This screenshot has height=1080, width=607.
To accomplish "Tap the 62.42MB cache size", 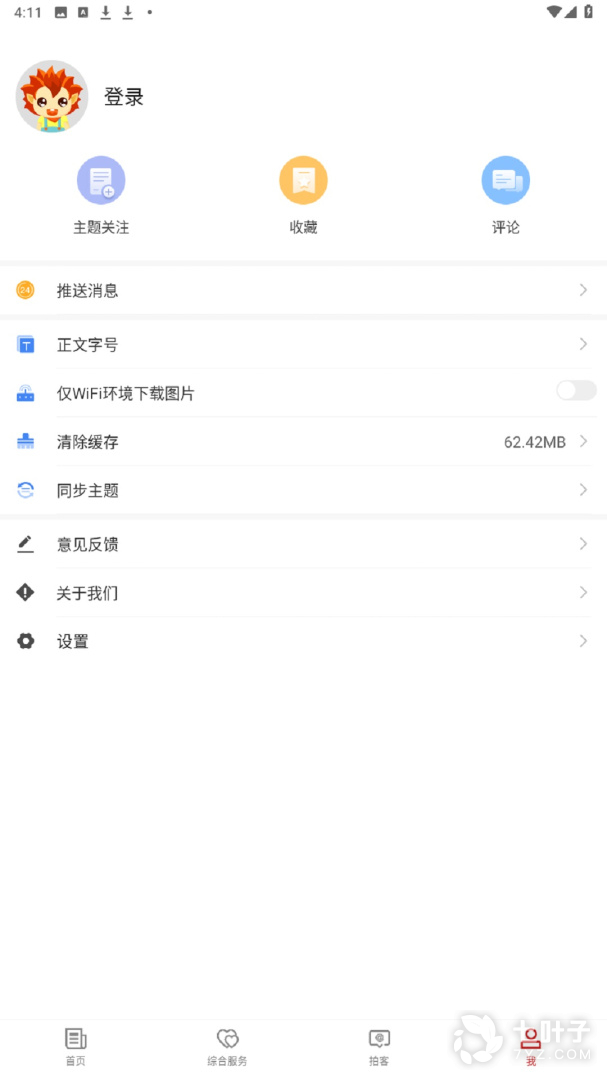I will [x=534, y=442].
